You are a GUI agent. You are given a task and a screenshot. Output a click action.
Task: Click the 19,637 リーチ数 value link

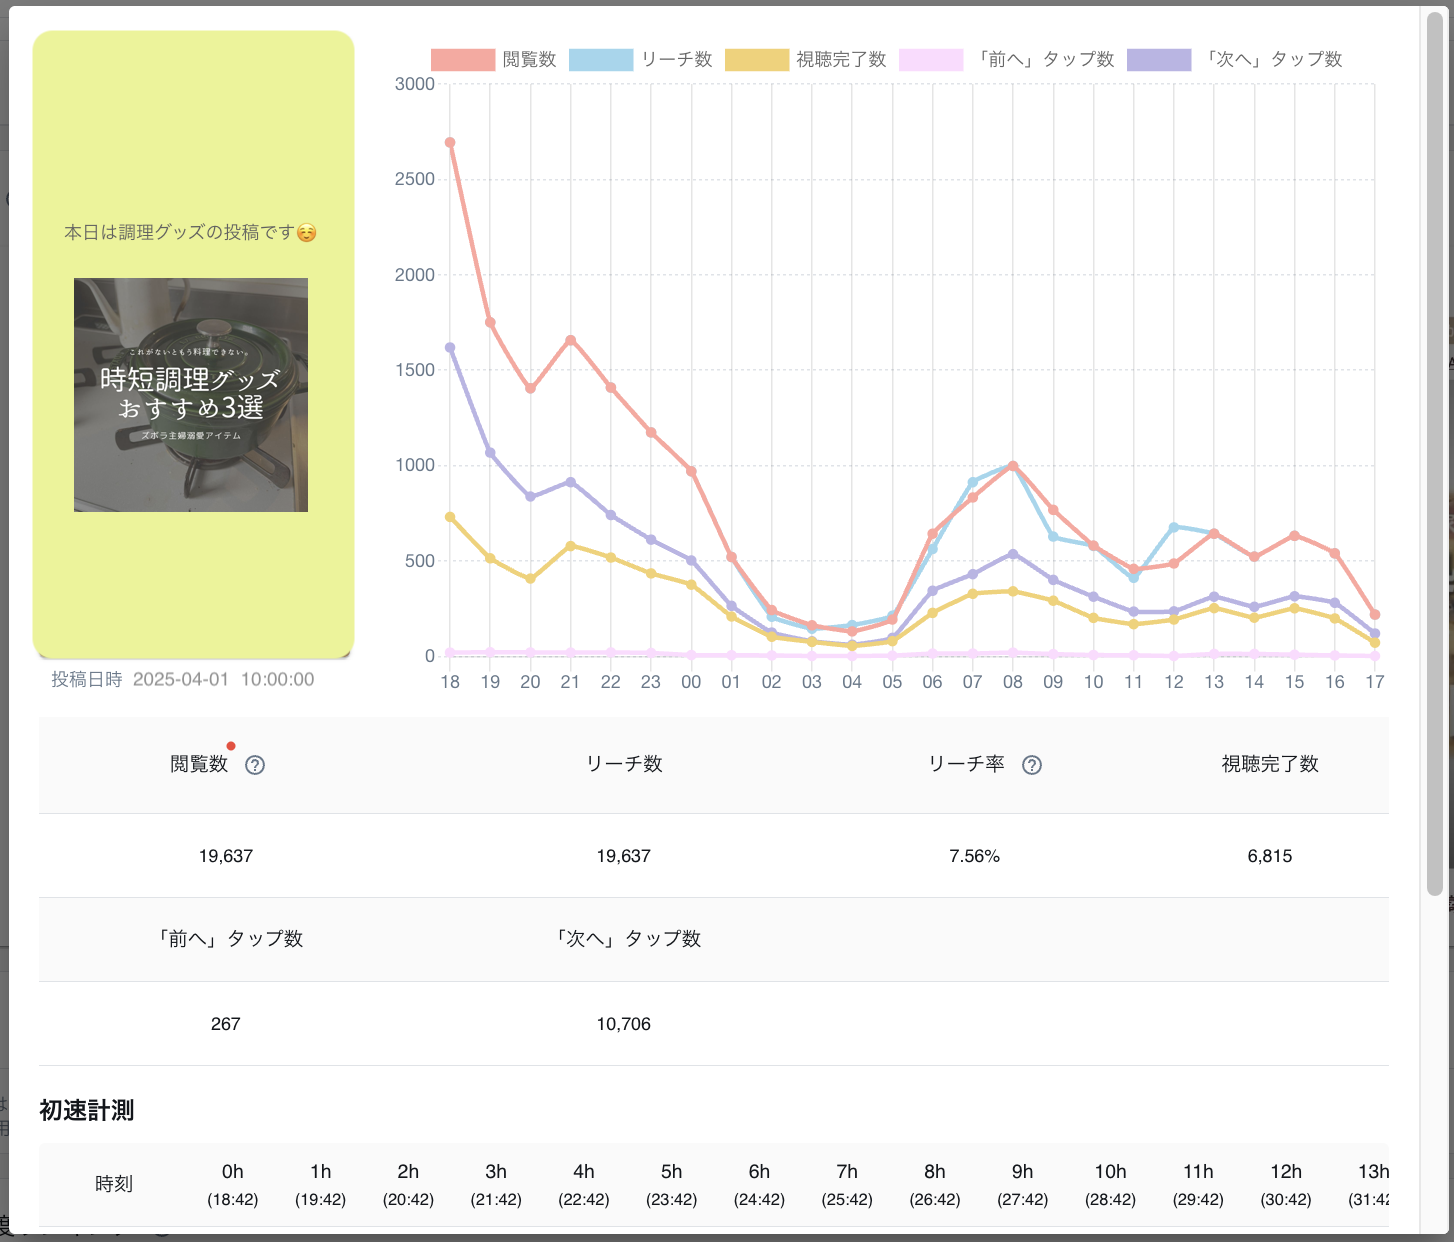623,856
